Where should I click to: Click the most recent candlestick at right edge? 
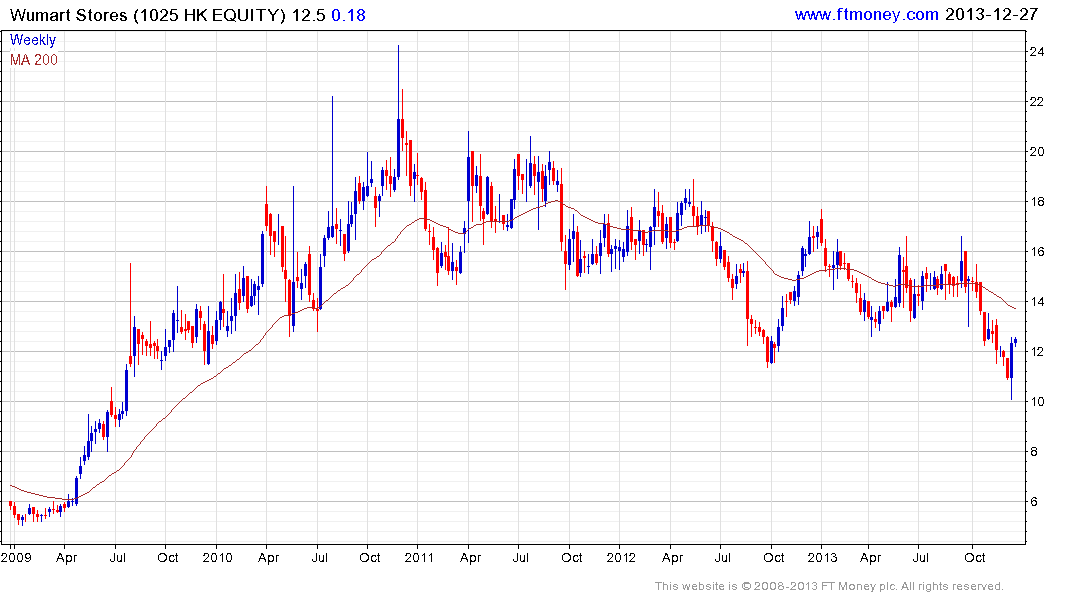(1016, 342)
